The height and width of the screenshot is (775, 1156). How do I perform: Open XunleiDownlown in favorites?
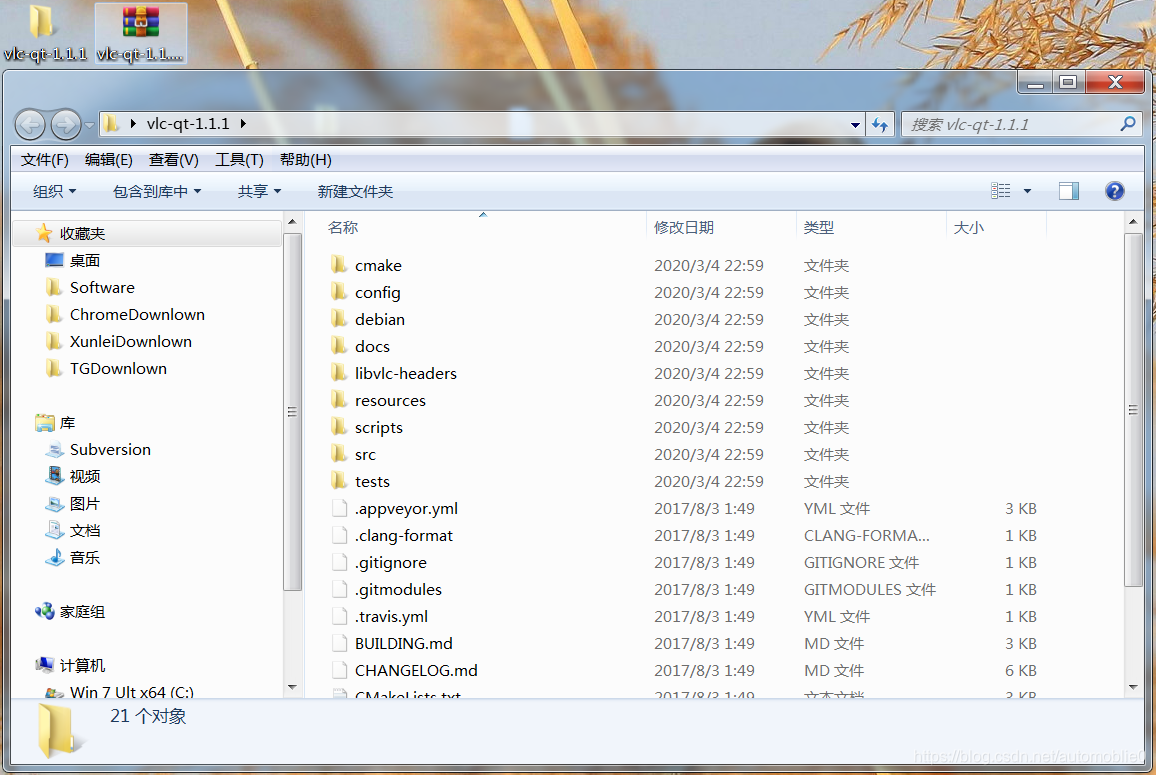click(x=130, y=341)
